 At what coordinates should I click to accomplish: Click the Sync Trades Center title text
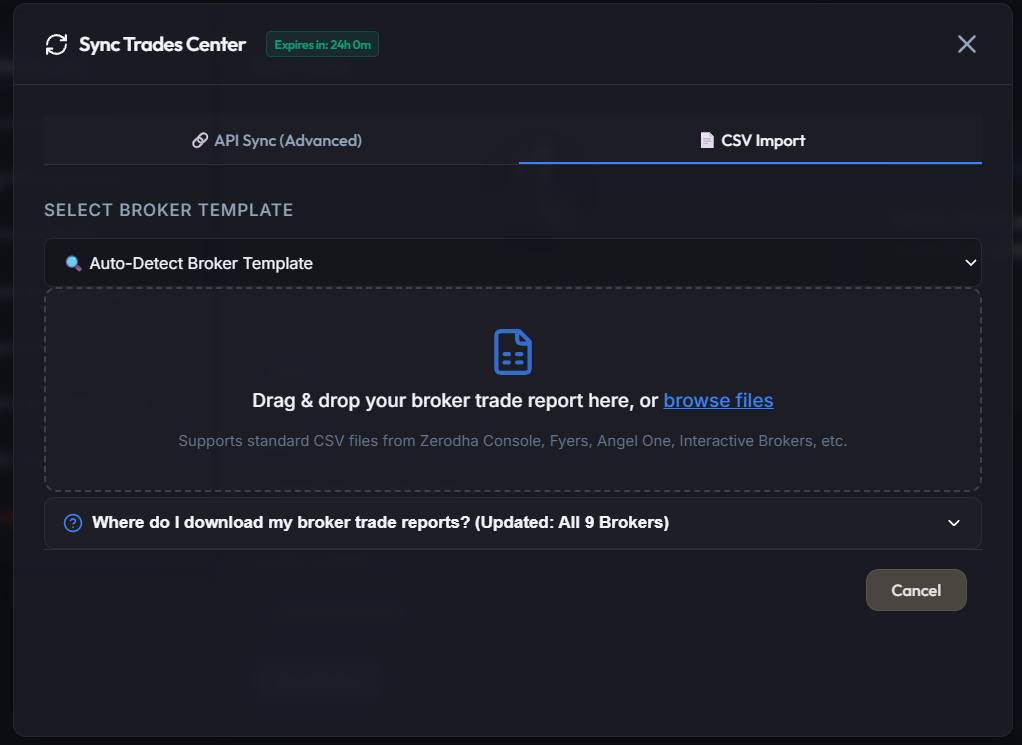click(x=162, y=44)
